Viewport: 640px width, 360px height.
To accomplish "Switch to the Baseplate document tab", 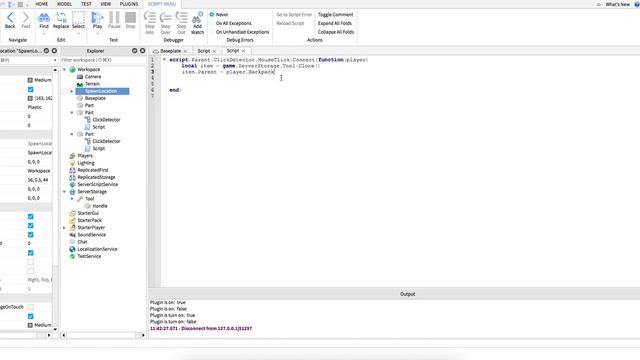I will [170, 51].
